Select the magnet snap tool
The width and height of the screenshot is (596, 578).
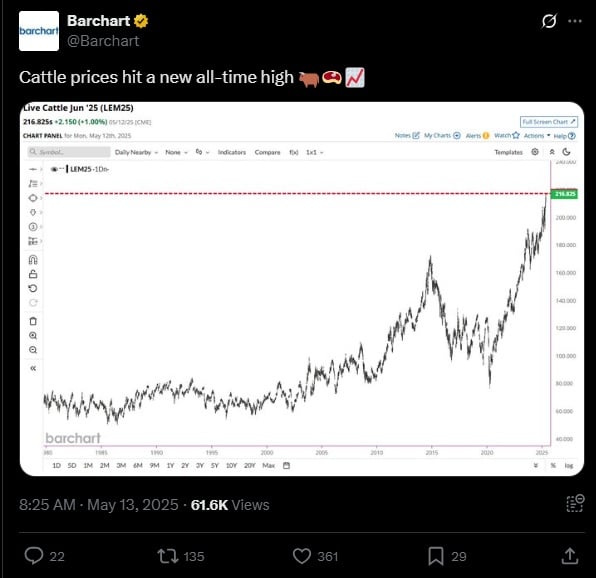(33, 260)
